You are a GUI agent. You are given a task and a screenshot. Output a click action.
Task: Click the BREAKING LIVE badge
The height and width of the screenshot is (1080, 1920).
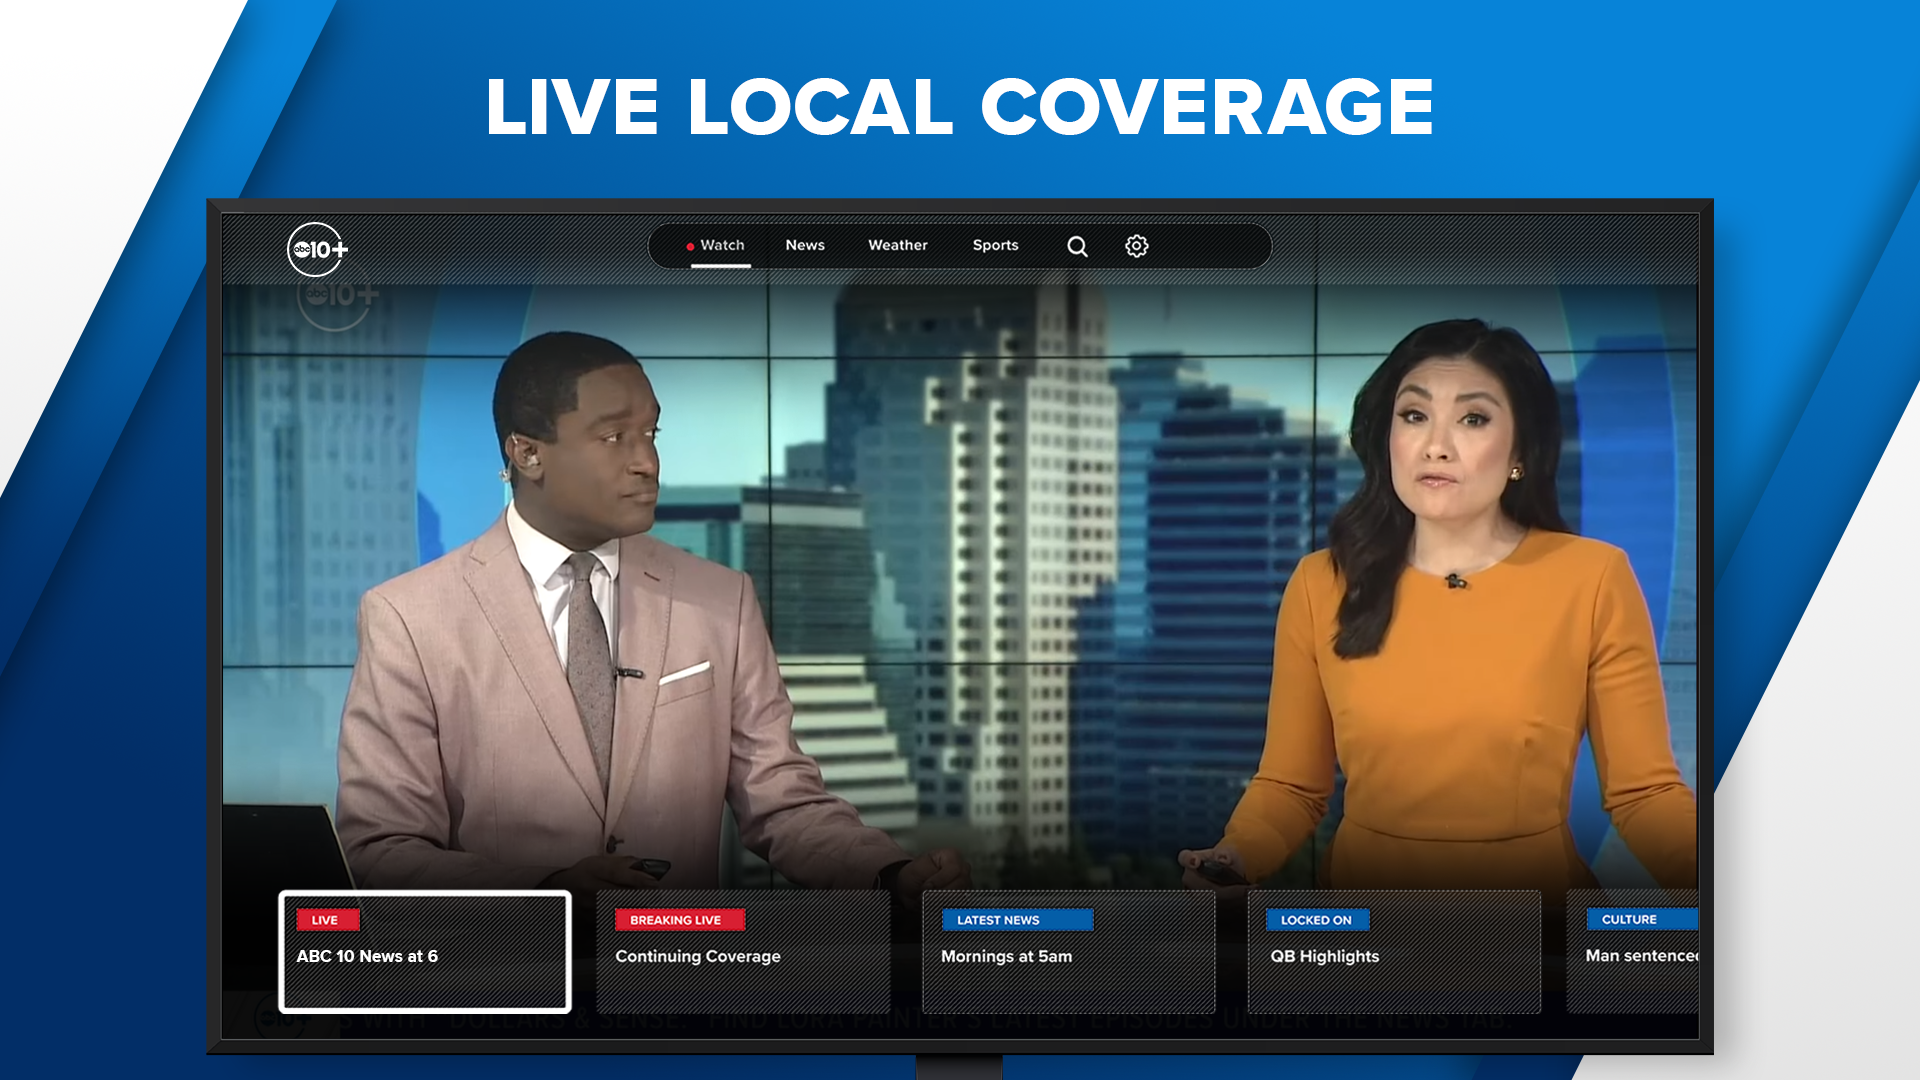pos(679,920)
